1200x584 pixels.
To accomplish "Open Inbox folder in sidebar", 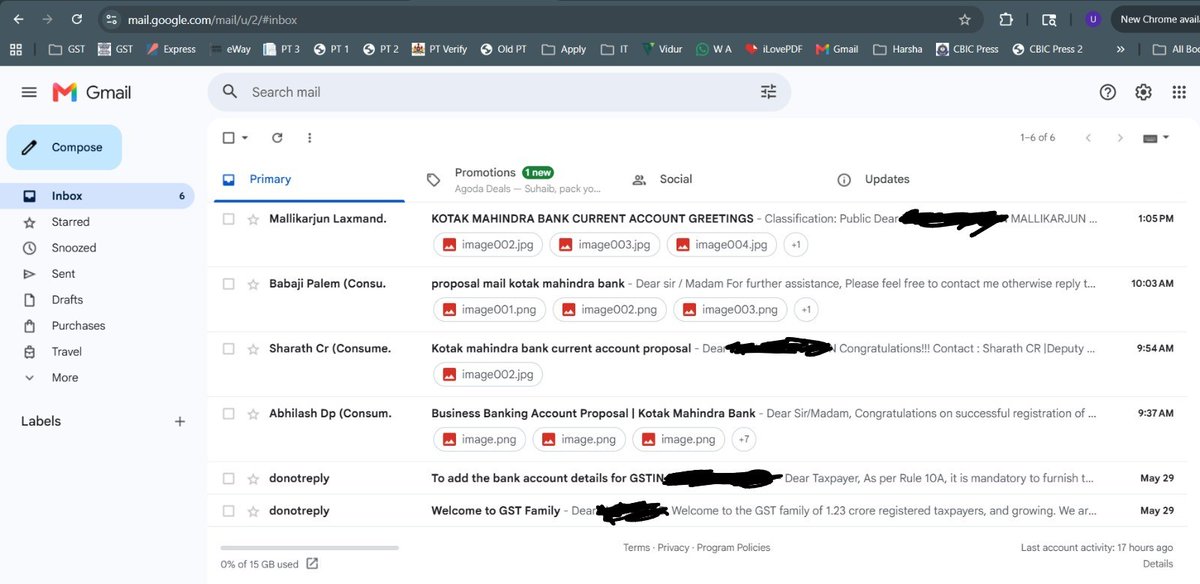I will tap(97, 196).
